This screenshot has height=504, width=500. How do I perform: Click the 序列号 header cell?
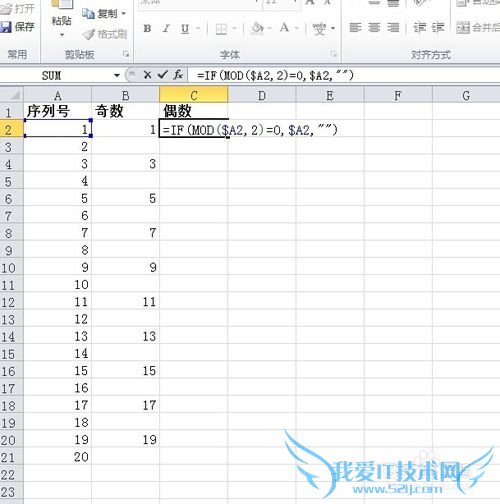pyautogui.click(x=58, y=111)
